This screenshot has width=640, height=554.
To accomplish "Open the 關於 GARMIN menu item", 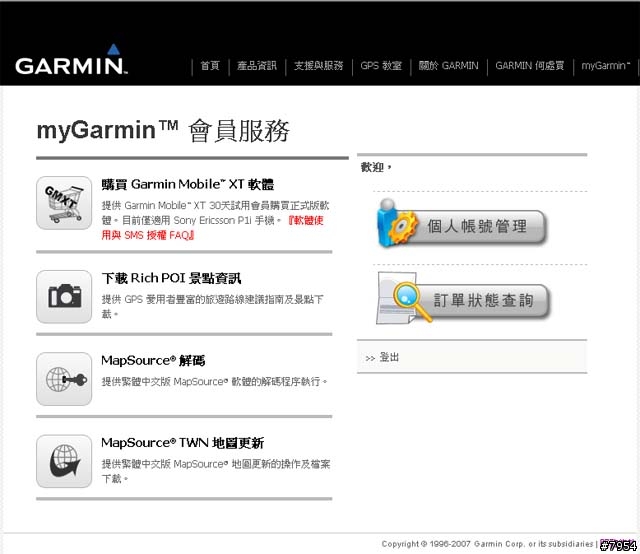I will click(x=448, y=65).
